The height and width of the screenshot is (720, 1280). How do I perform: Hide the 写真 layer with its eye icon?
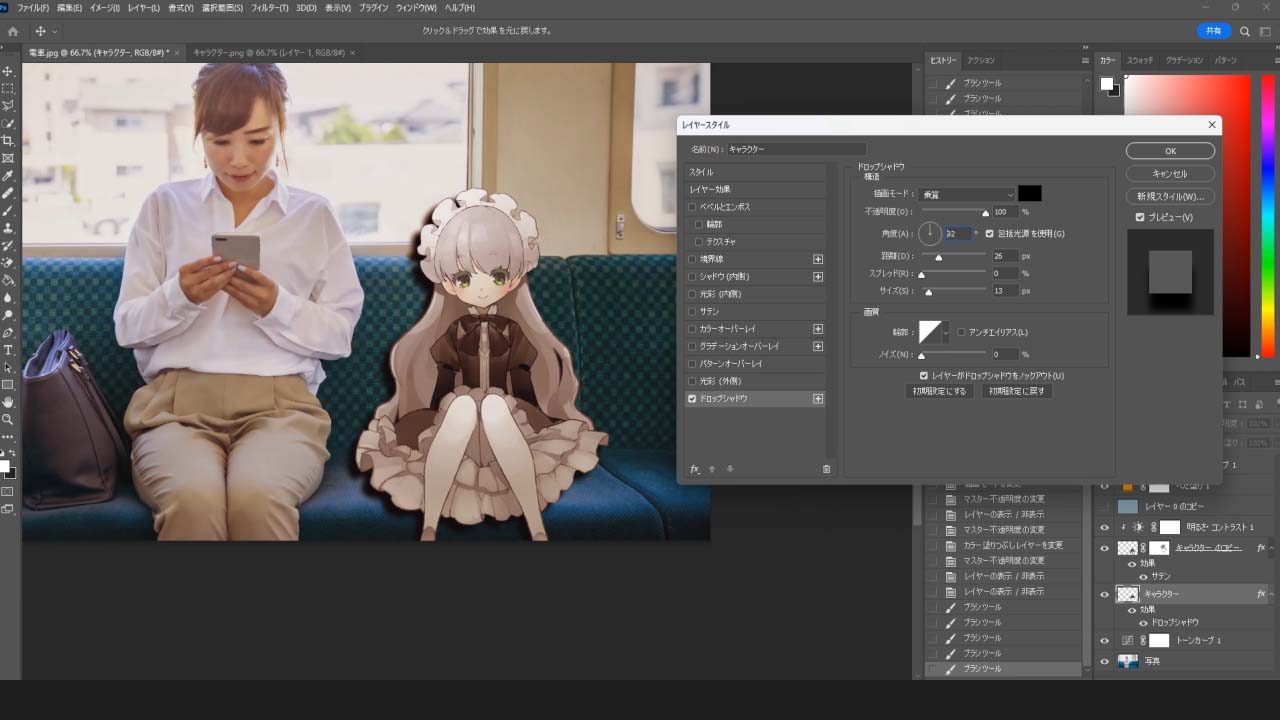1105,661
